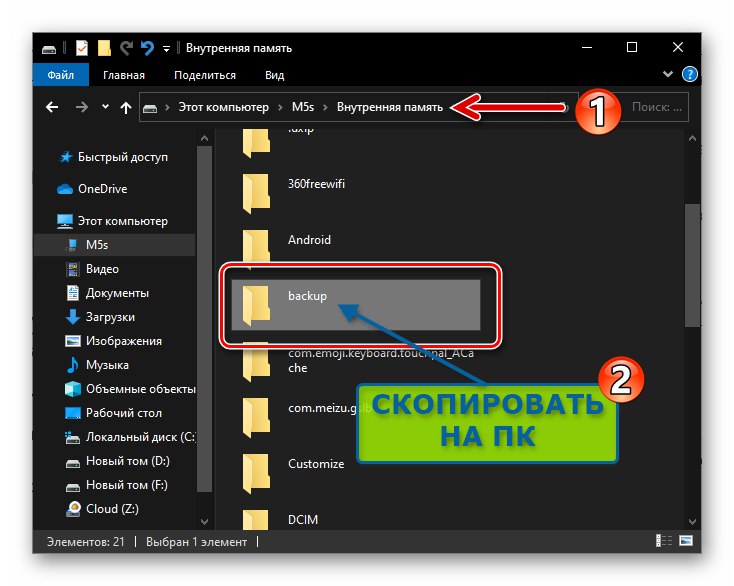Click the New folder icon in the title bar
Viewport: 734px width, 586px height.
104,48
